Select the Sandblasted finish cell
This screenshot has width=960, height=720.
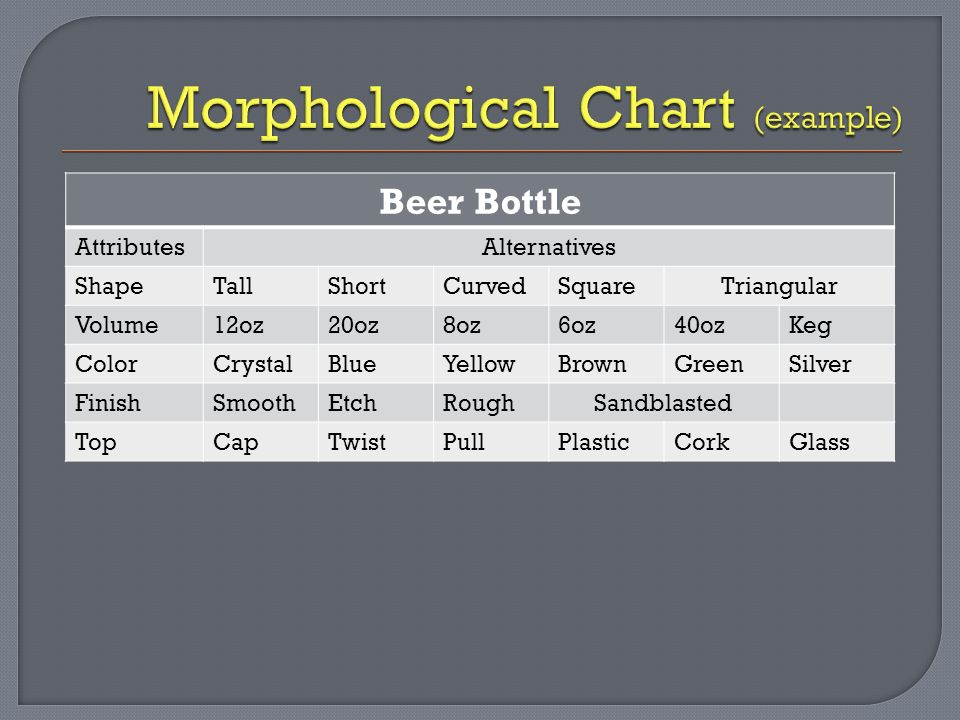pyautogui.click(x=664, y=403)
